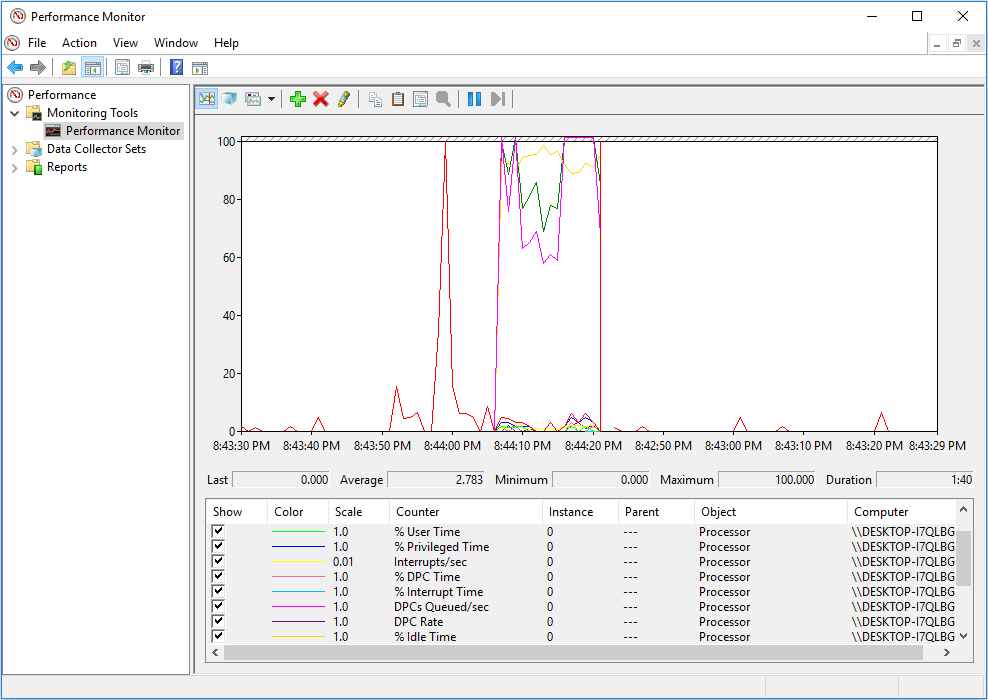Add a new counter with the green plus

click(298, 97)
